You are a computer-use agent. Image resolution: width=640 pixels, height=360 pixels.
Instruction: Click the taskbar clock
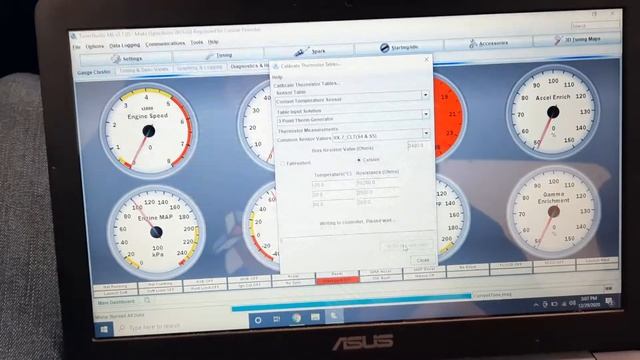588,302
